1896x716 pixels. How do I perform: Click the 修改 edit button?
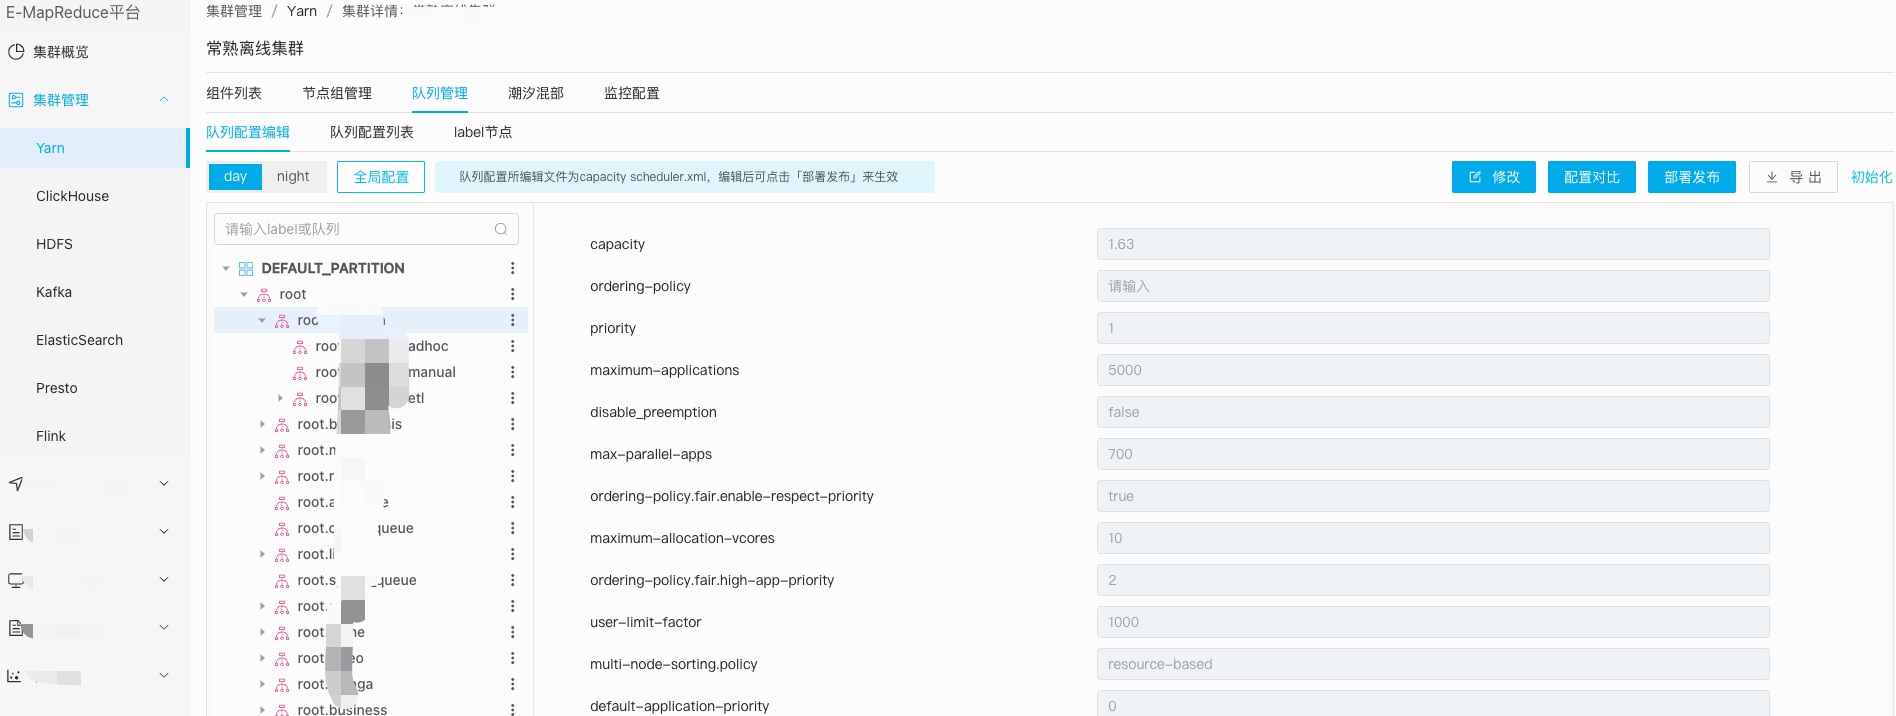coord(1494,177)
